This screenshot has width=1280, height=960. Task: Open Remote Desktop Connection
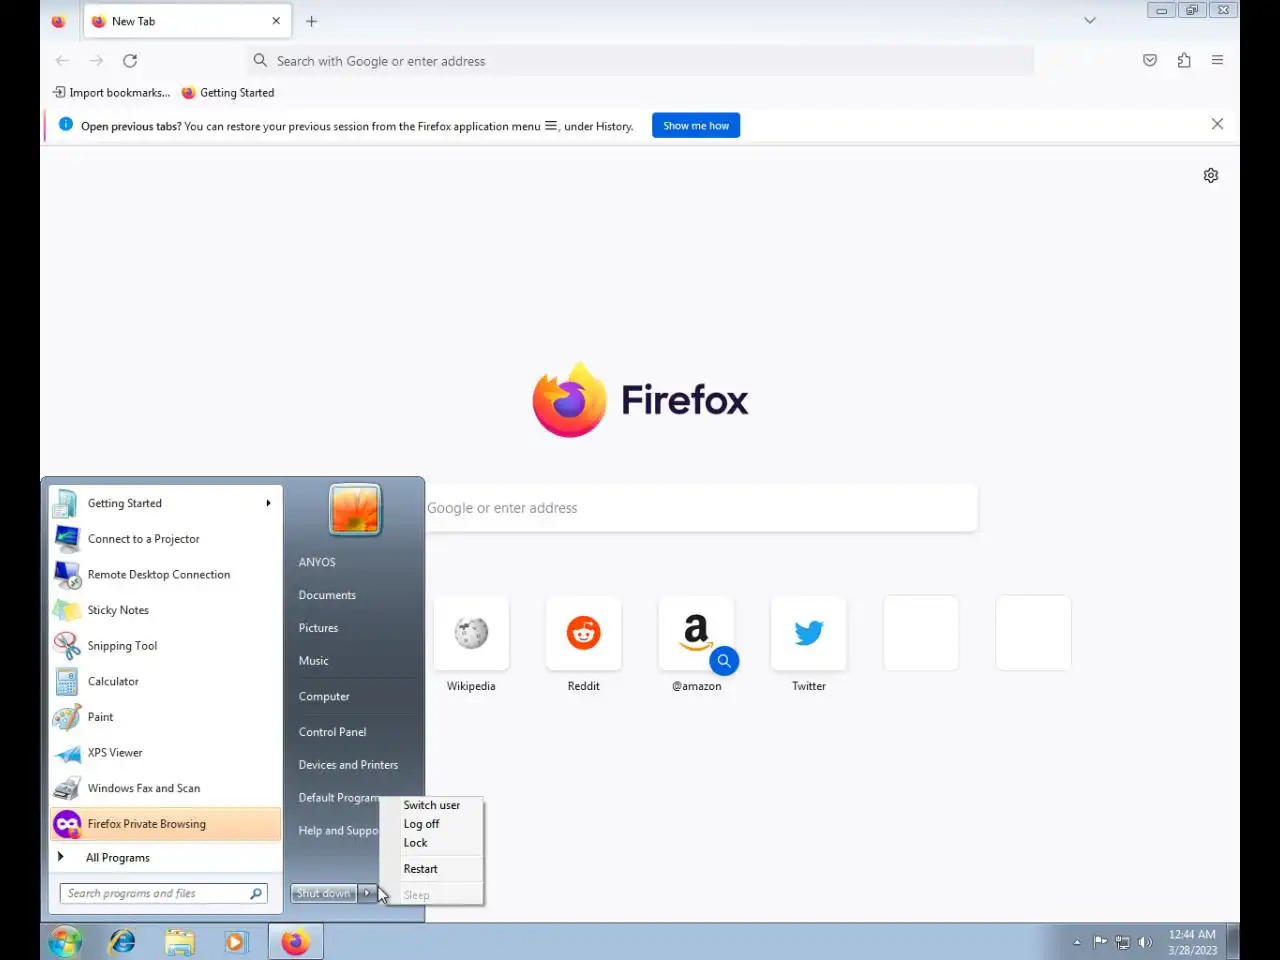tap(166, 575)
